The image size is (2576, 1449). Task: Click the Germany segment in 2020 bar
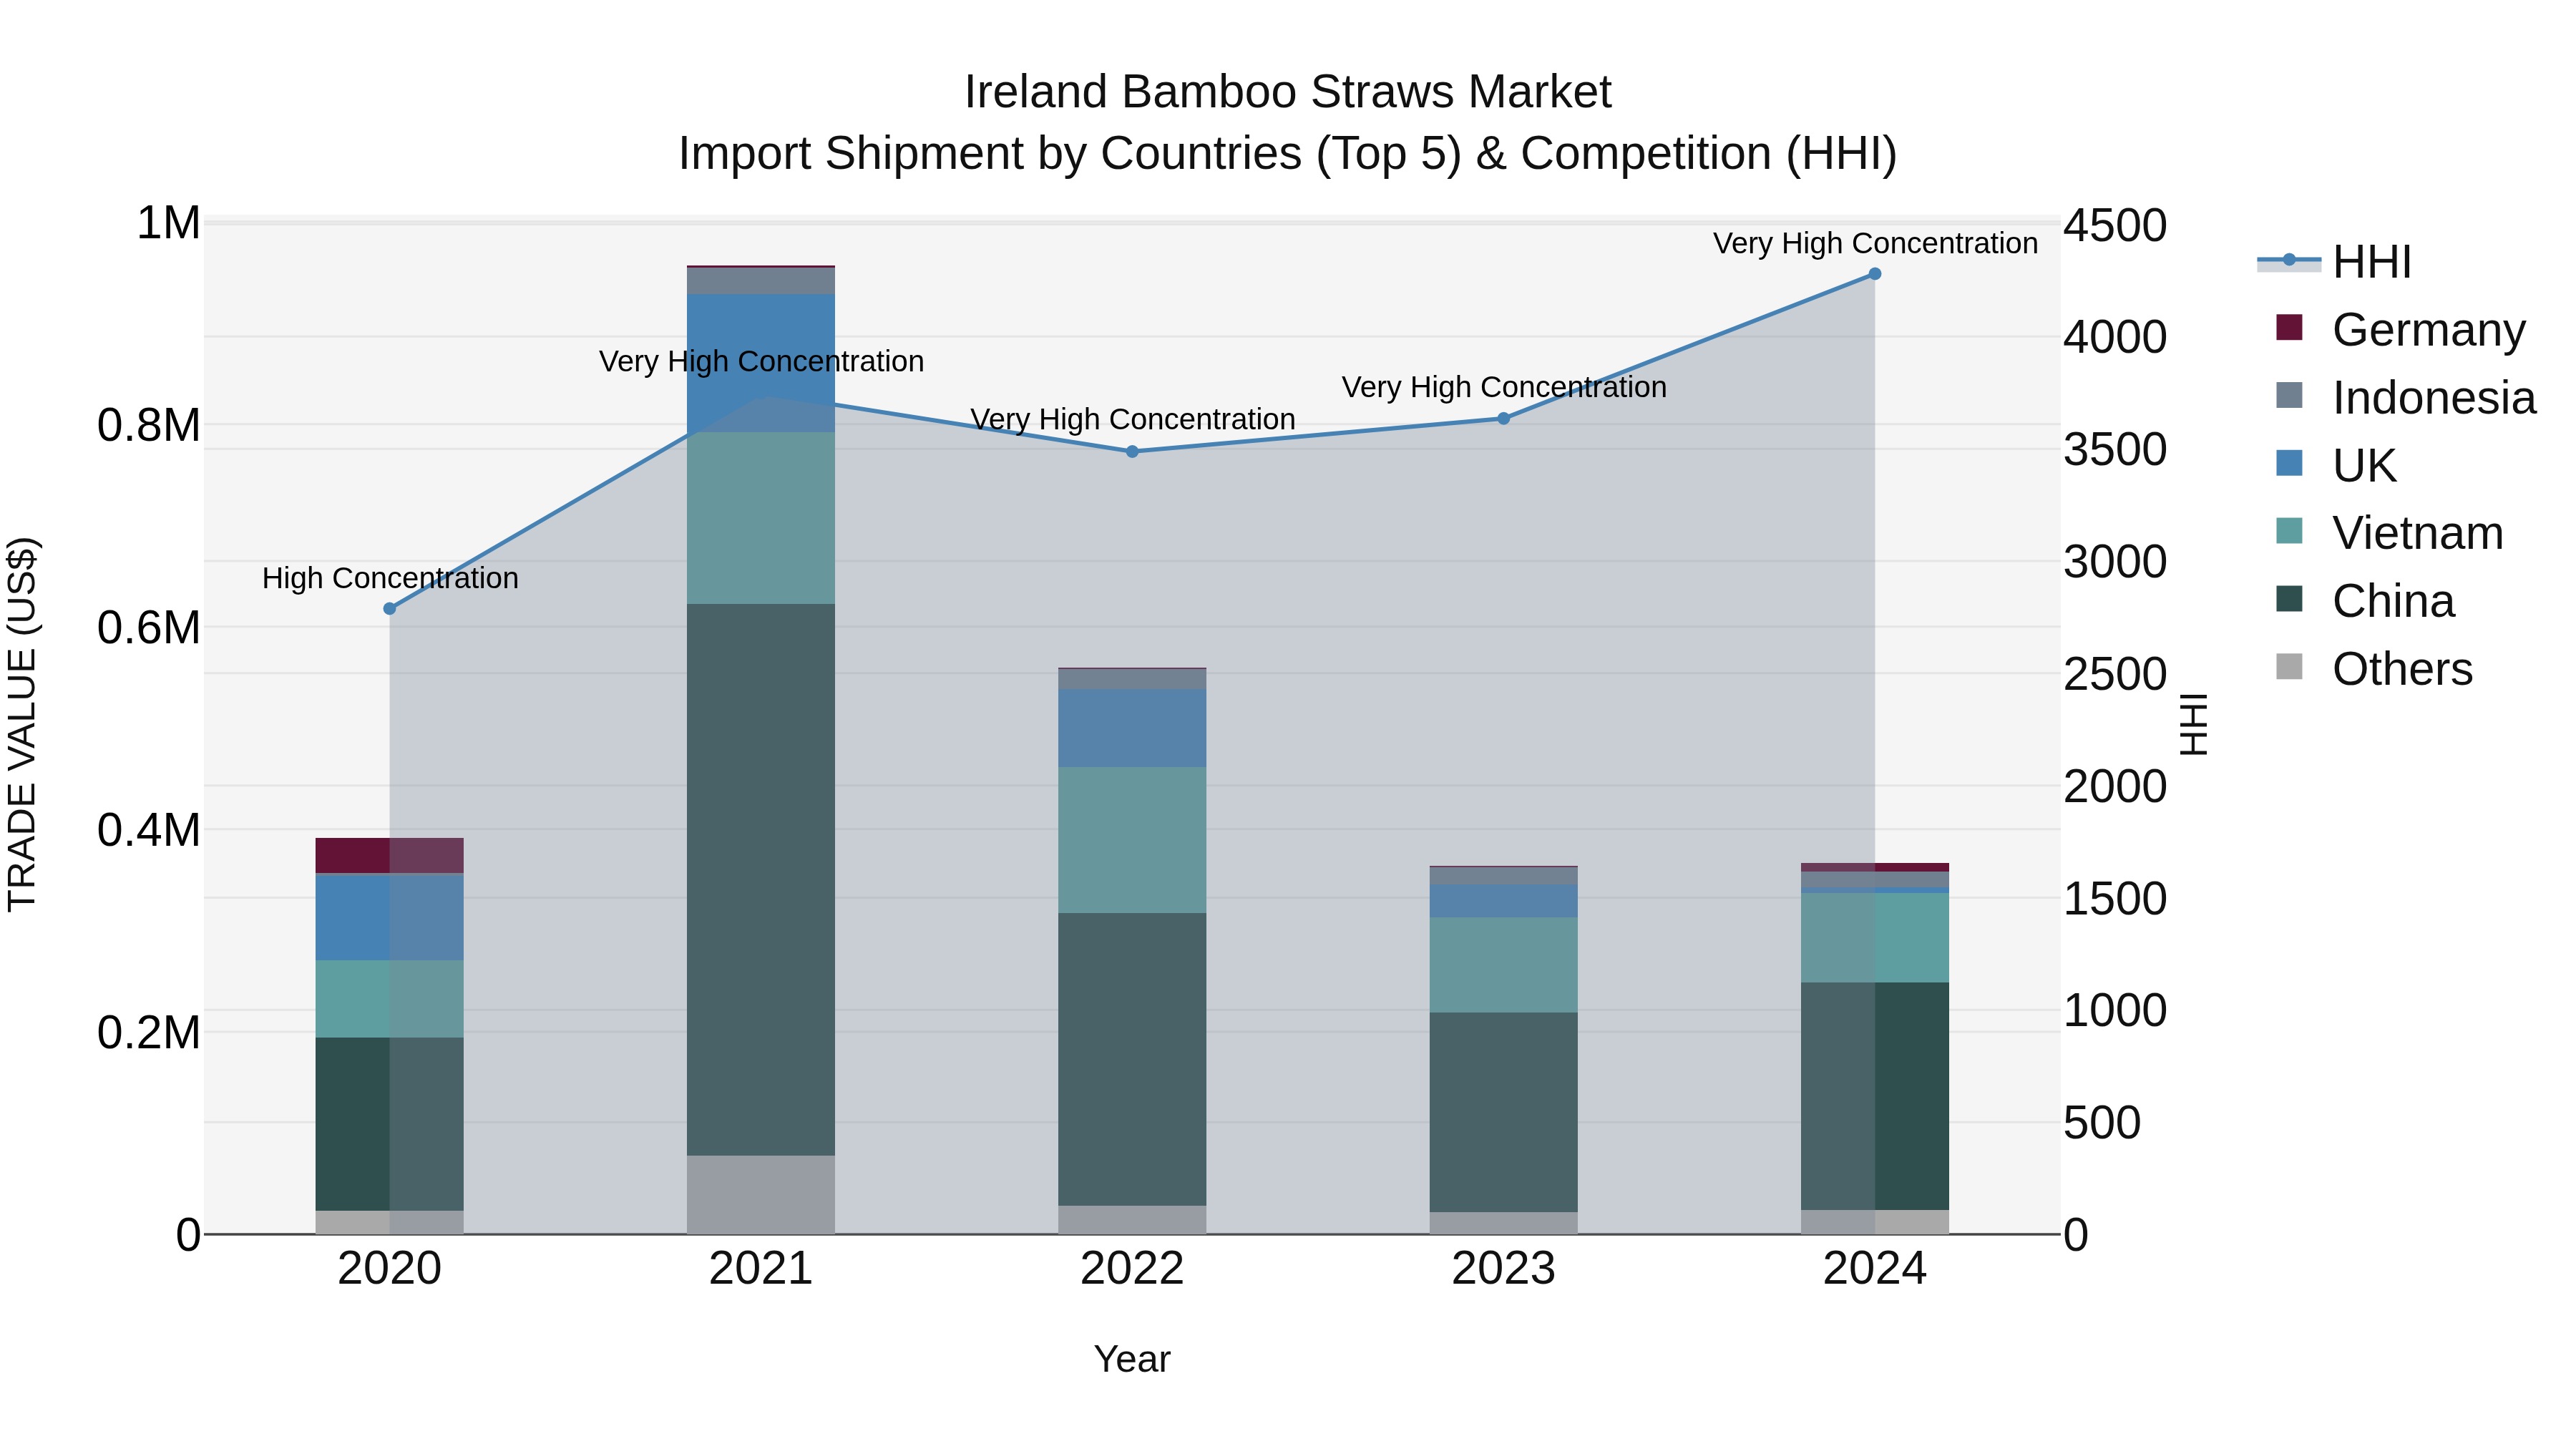click(x=390, y=855)
